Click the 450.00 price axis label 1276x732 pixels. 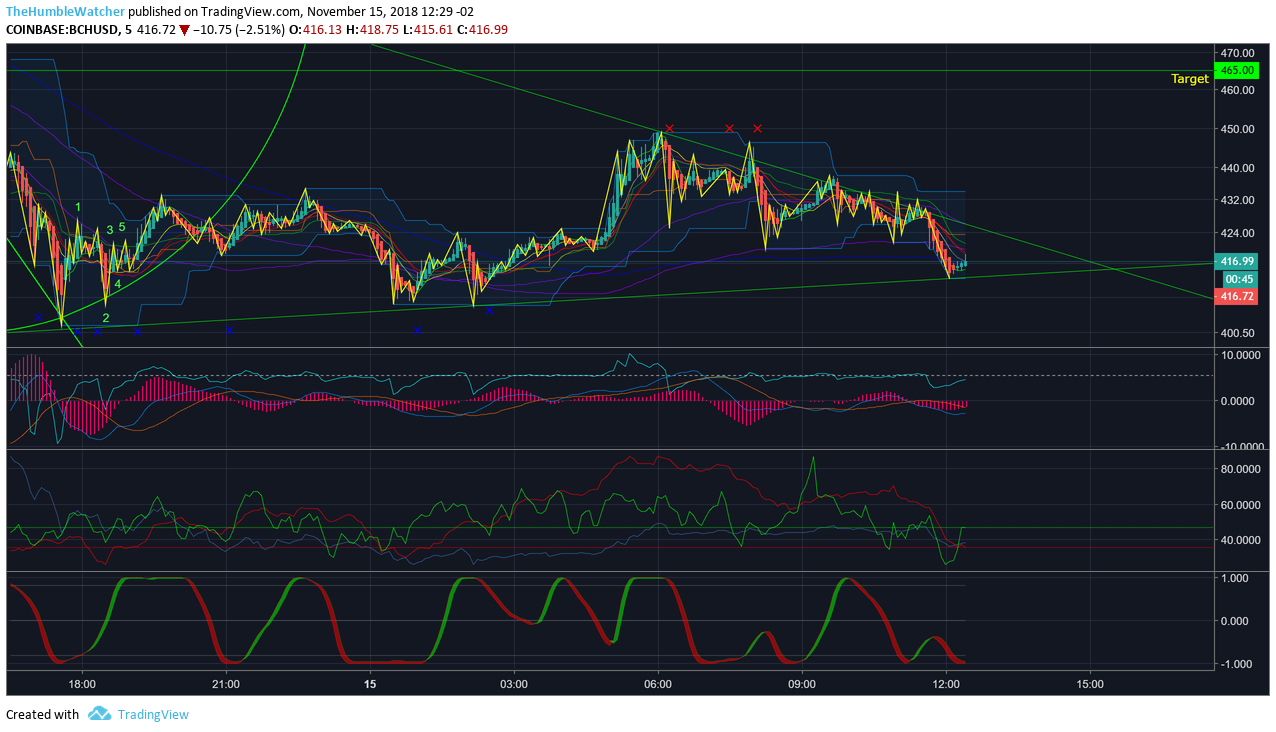[1237, 129]
